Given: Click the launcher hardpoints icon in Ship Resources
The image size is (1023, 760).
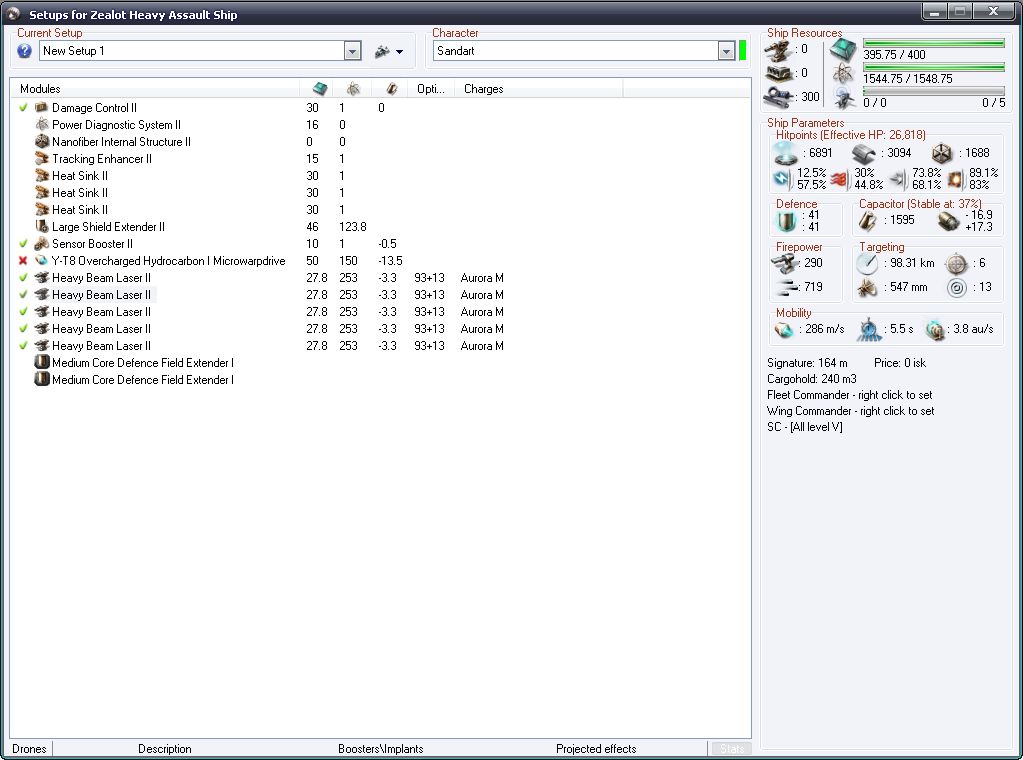Looking at the screenshot, I should [779, 73].
